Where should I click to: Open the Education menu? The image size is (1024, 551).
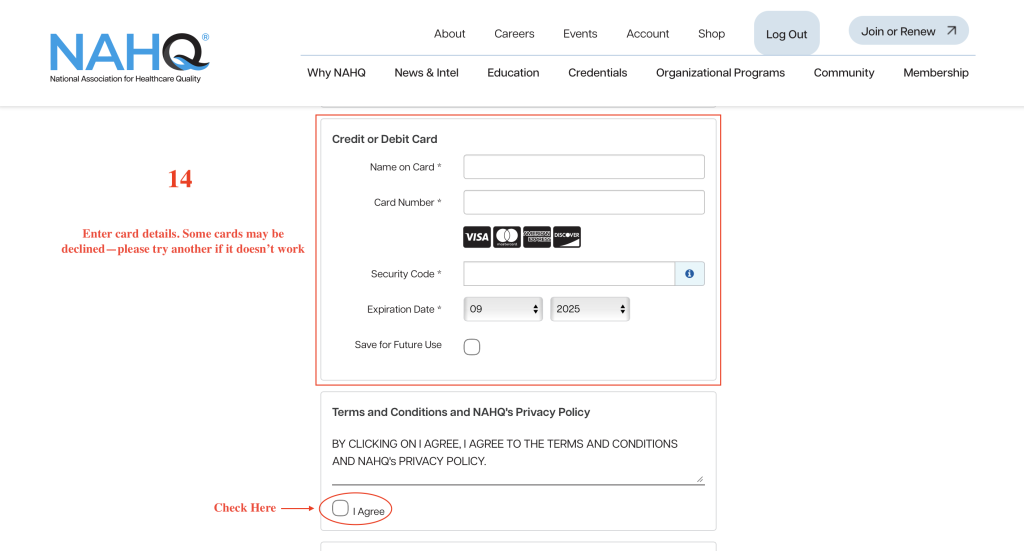point(513,72)
